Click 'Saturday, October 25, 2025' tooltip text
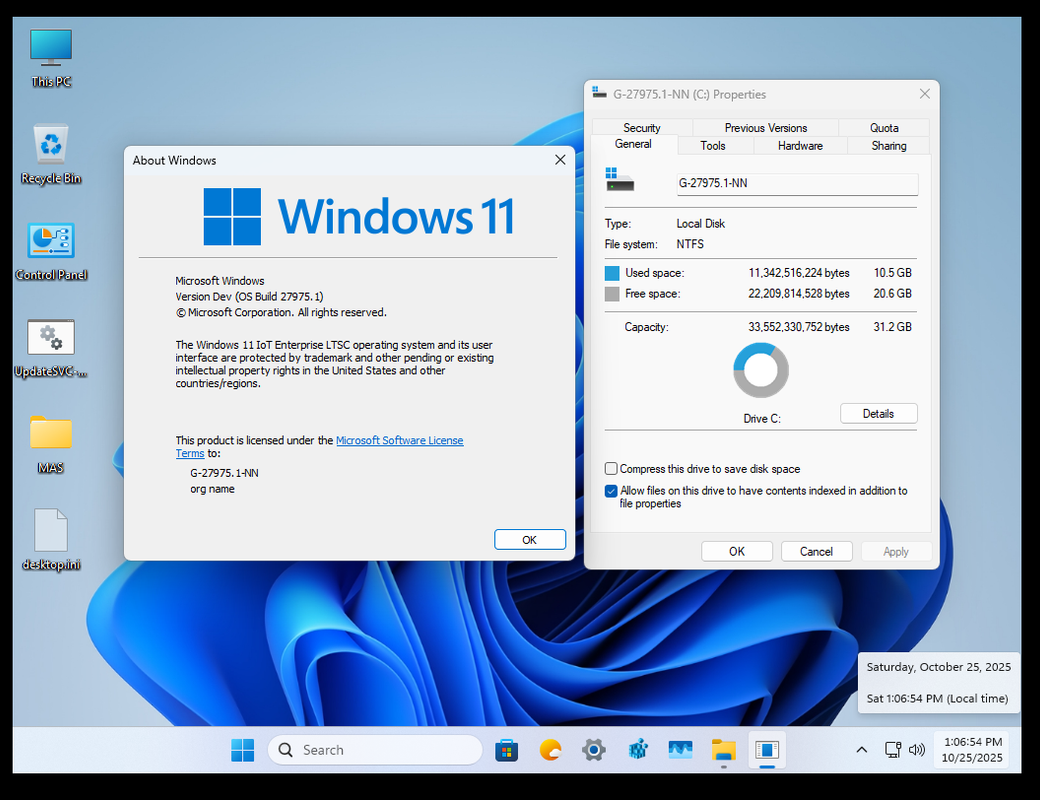1040x800 pixels. pos(939,667)
